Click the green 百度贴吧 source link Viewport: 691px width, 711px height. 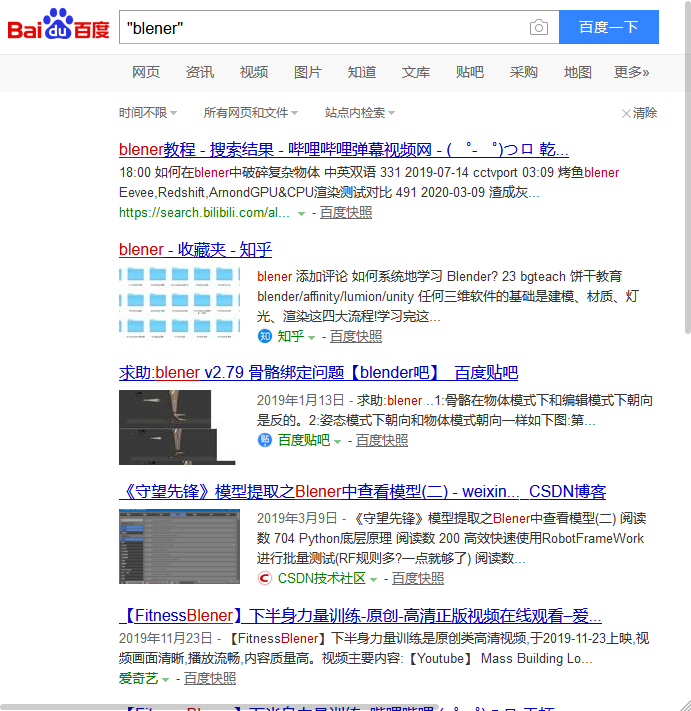tap(304, 440)
